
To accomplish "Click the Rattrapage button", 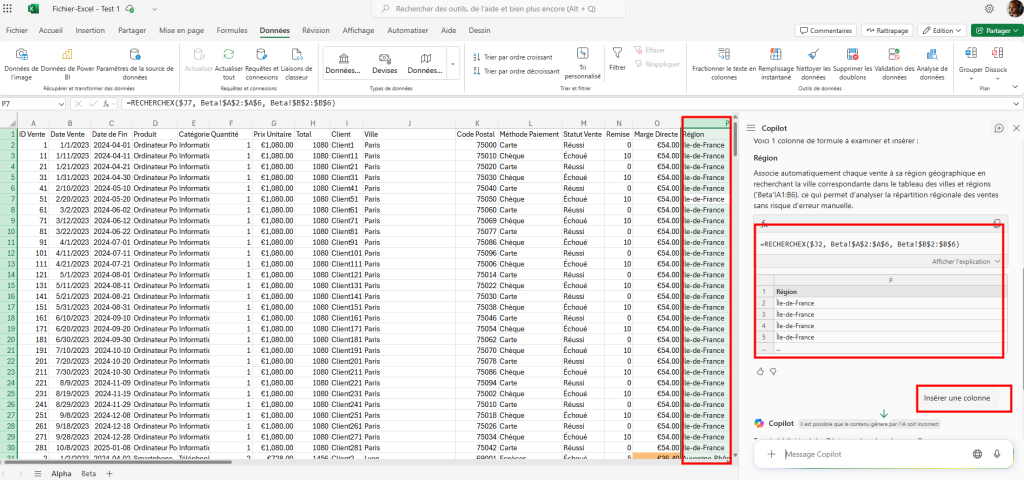I will [887, 30].
